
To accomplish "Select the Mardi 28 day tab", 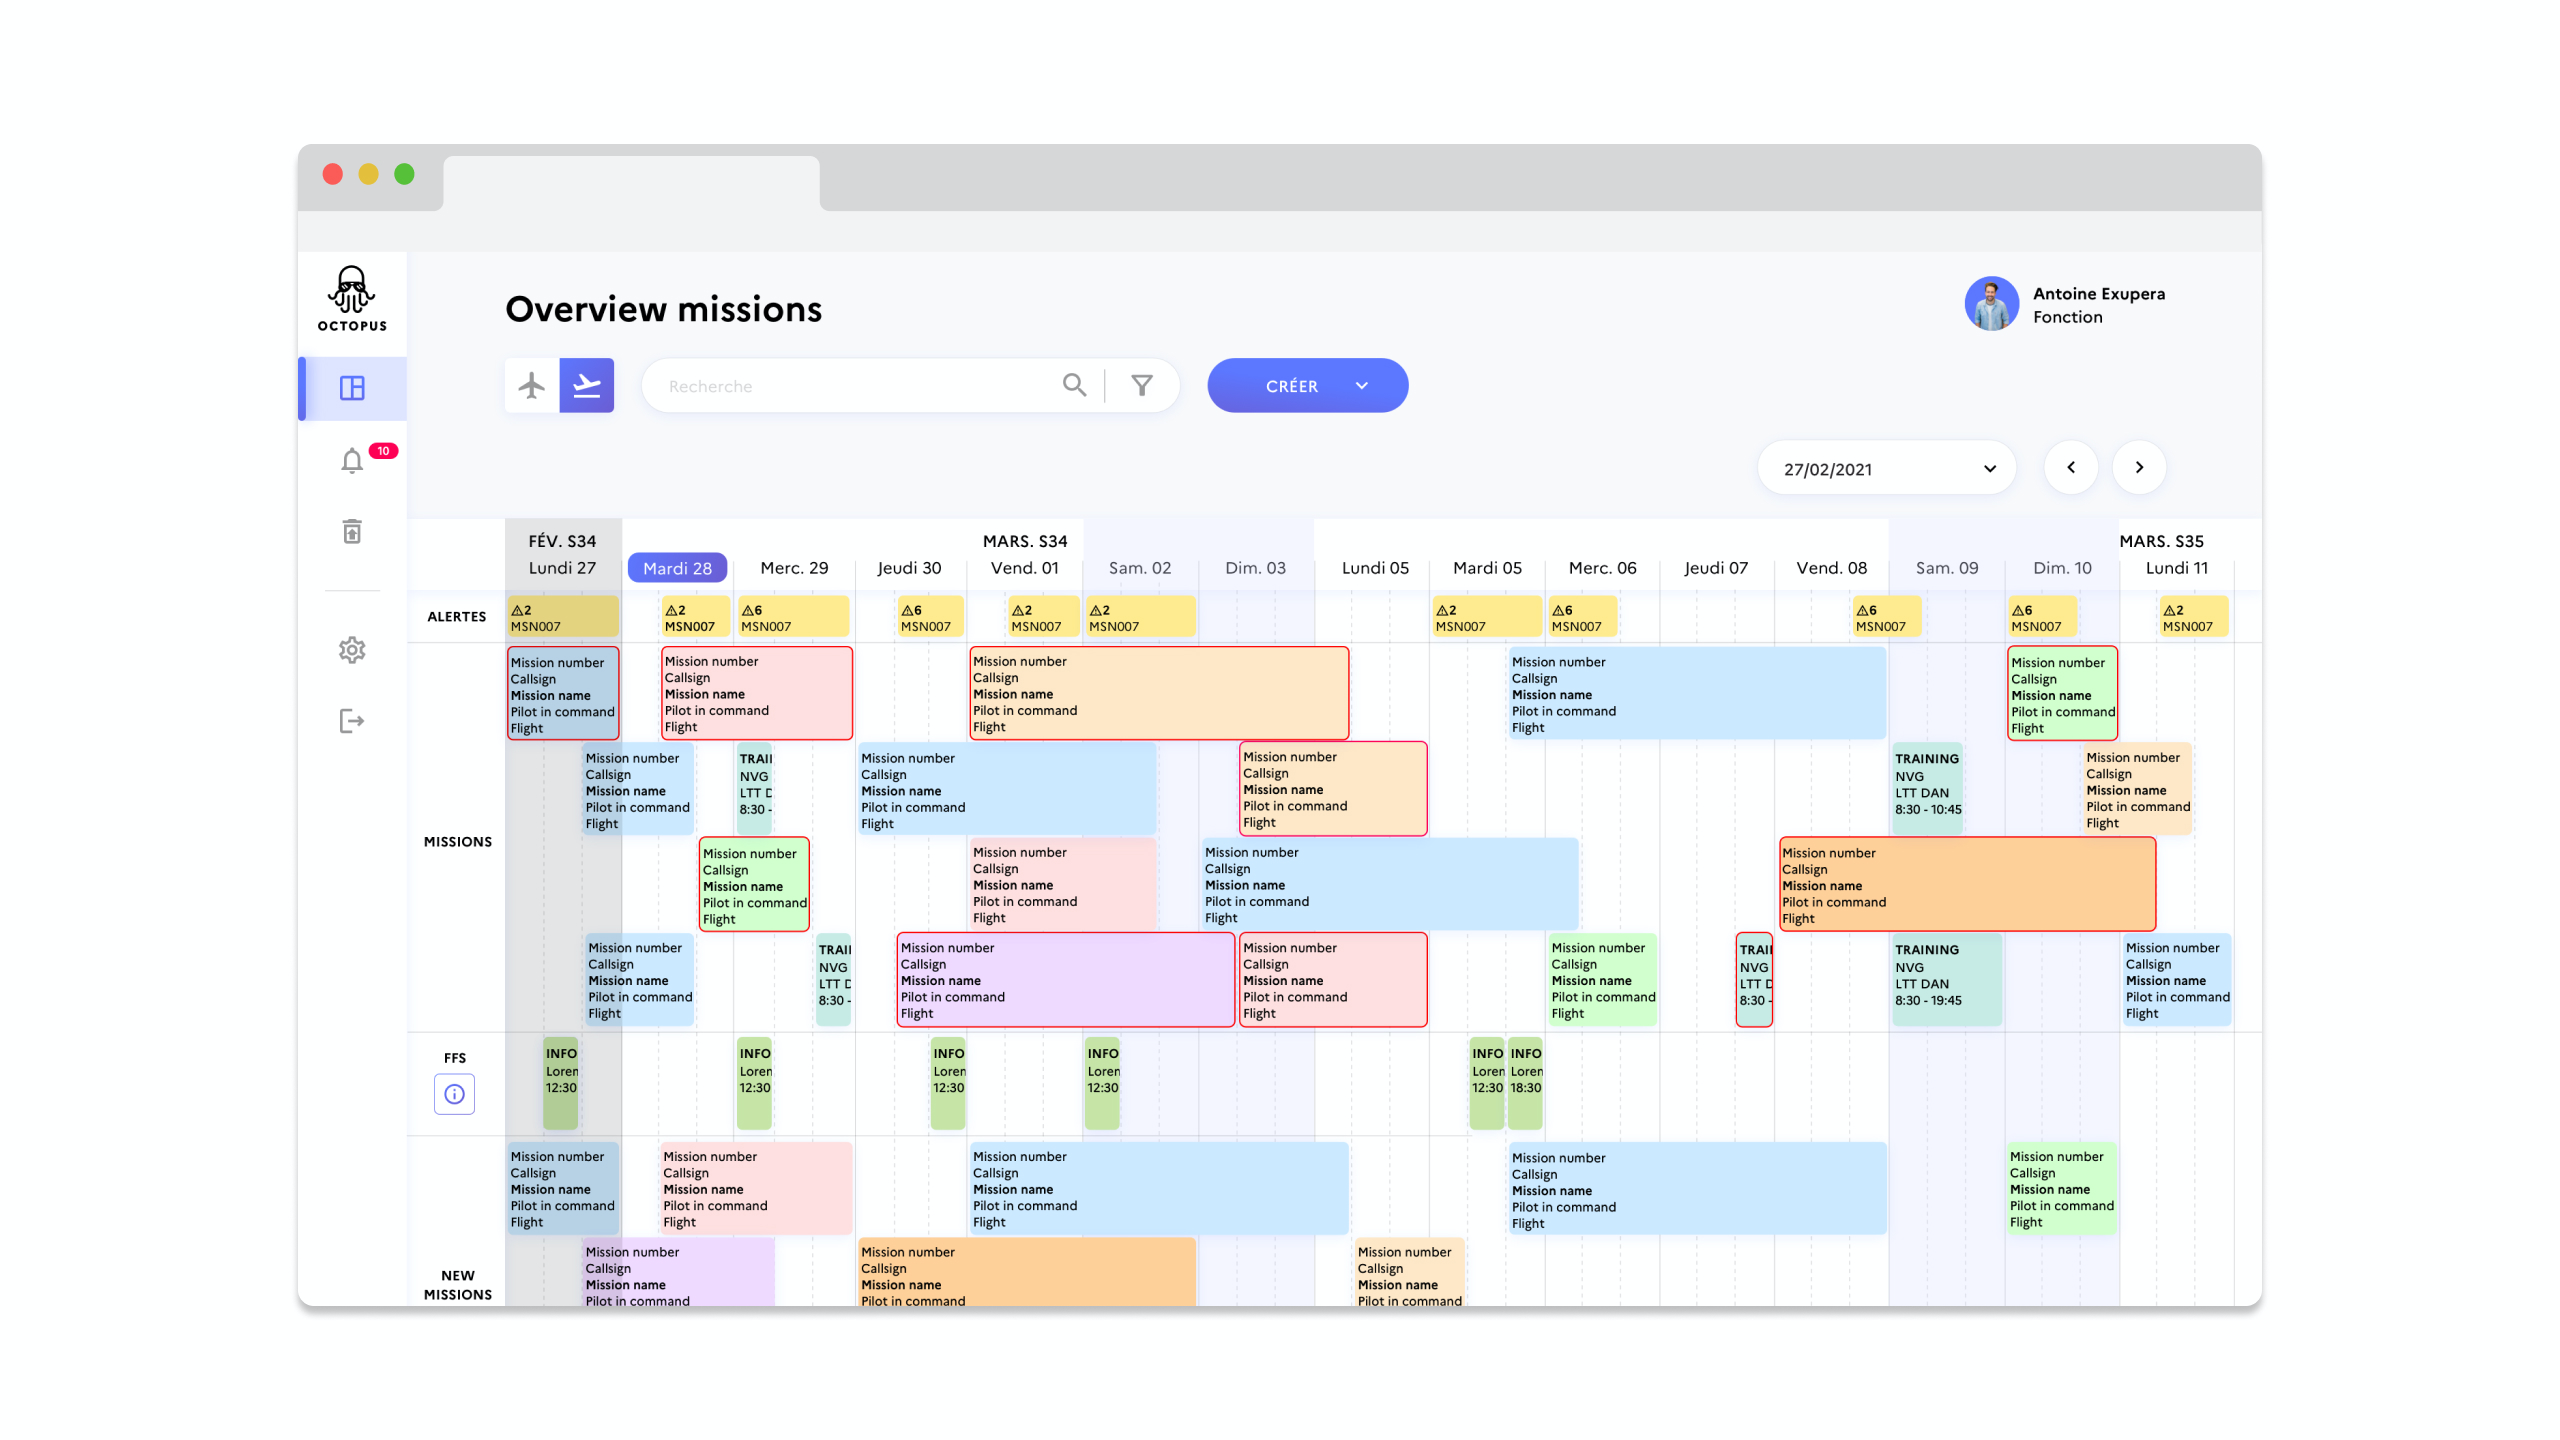I will pyautogui.click(x=677, y=568).
